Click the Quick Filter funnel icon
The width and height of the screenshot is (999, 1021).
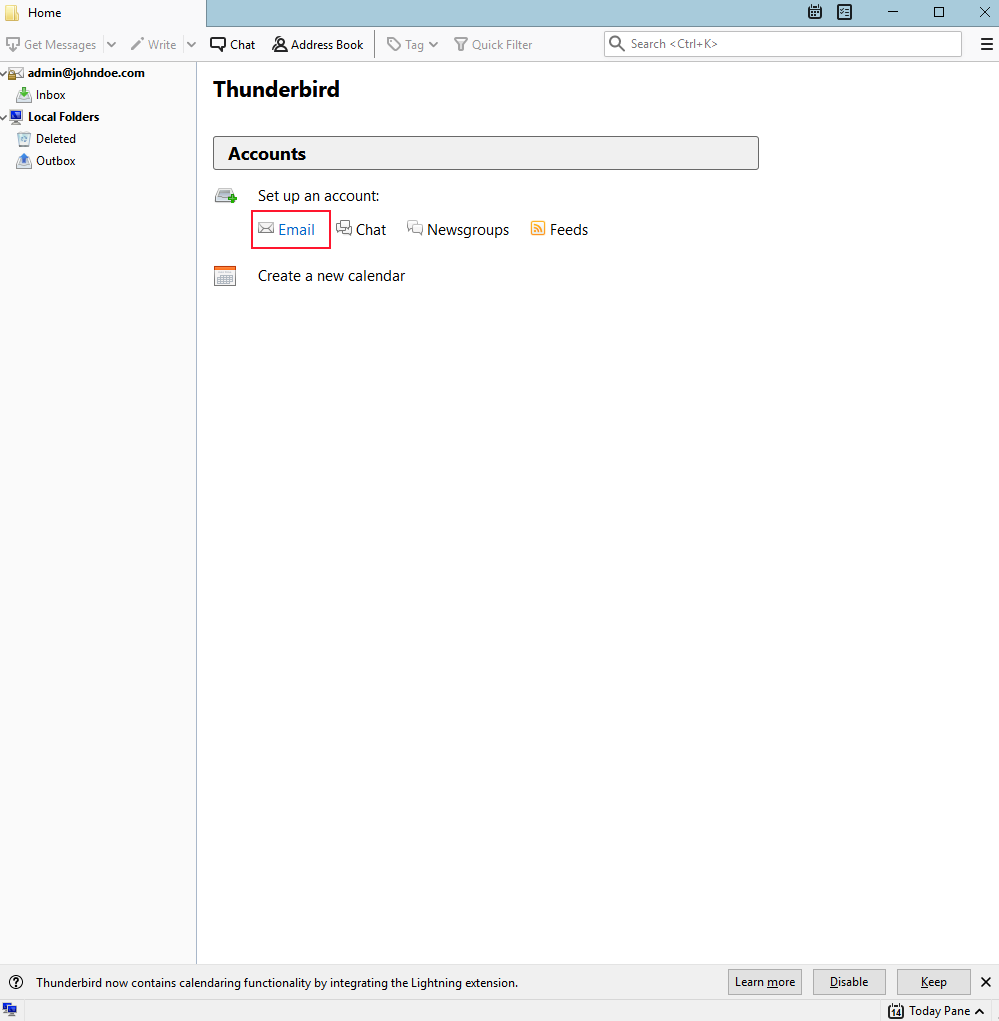pos(460,44)
